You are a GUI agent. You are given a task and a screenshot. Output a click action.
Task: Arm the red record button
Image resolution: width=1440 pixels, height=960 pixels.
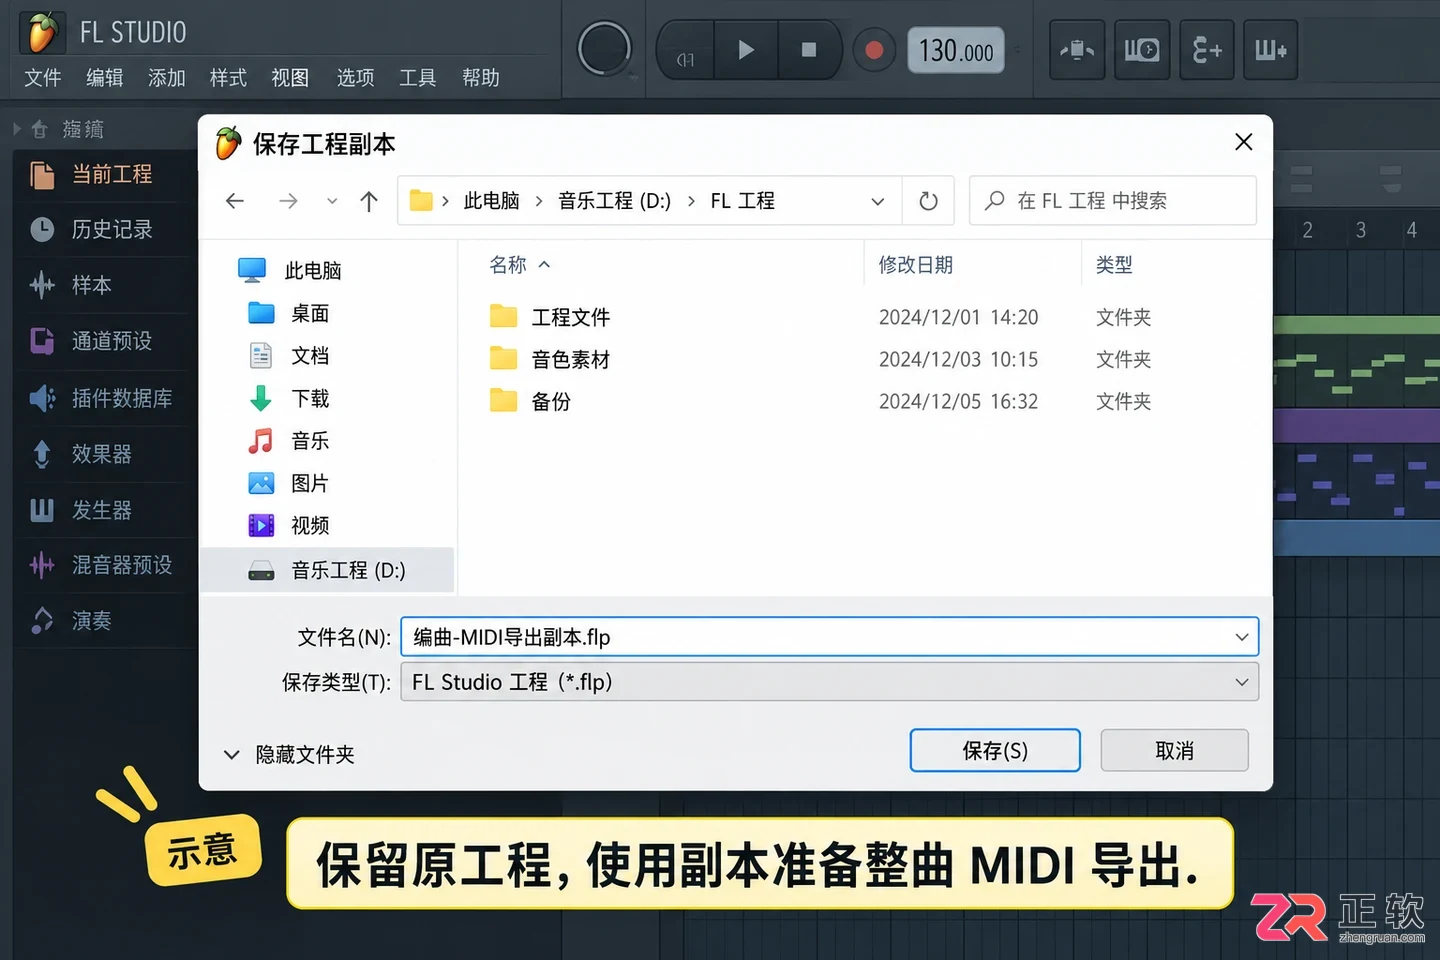pos(874,50)
